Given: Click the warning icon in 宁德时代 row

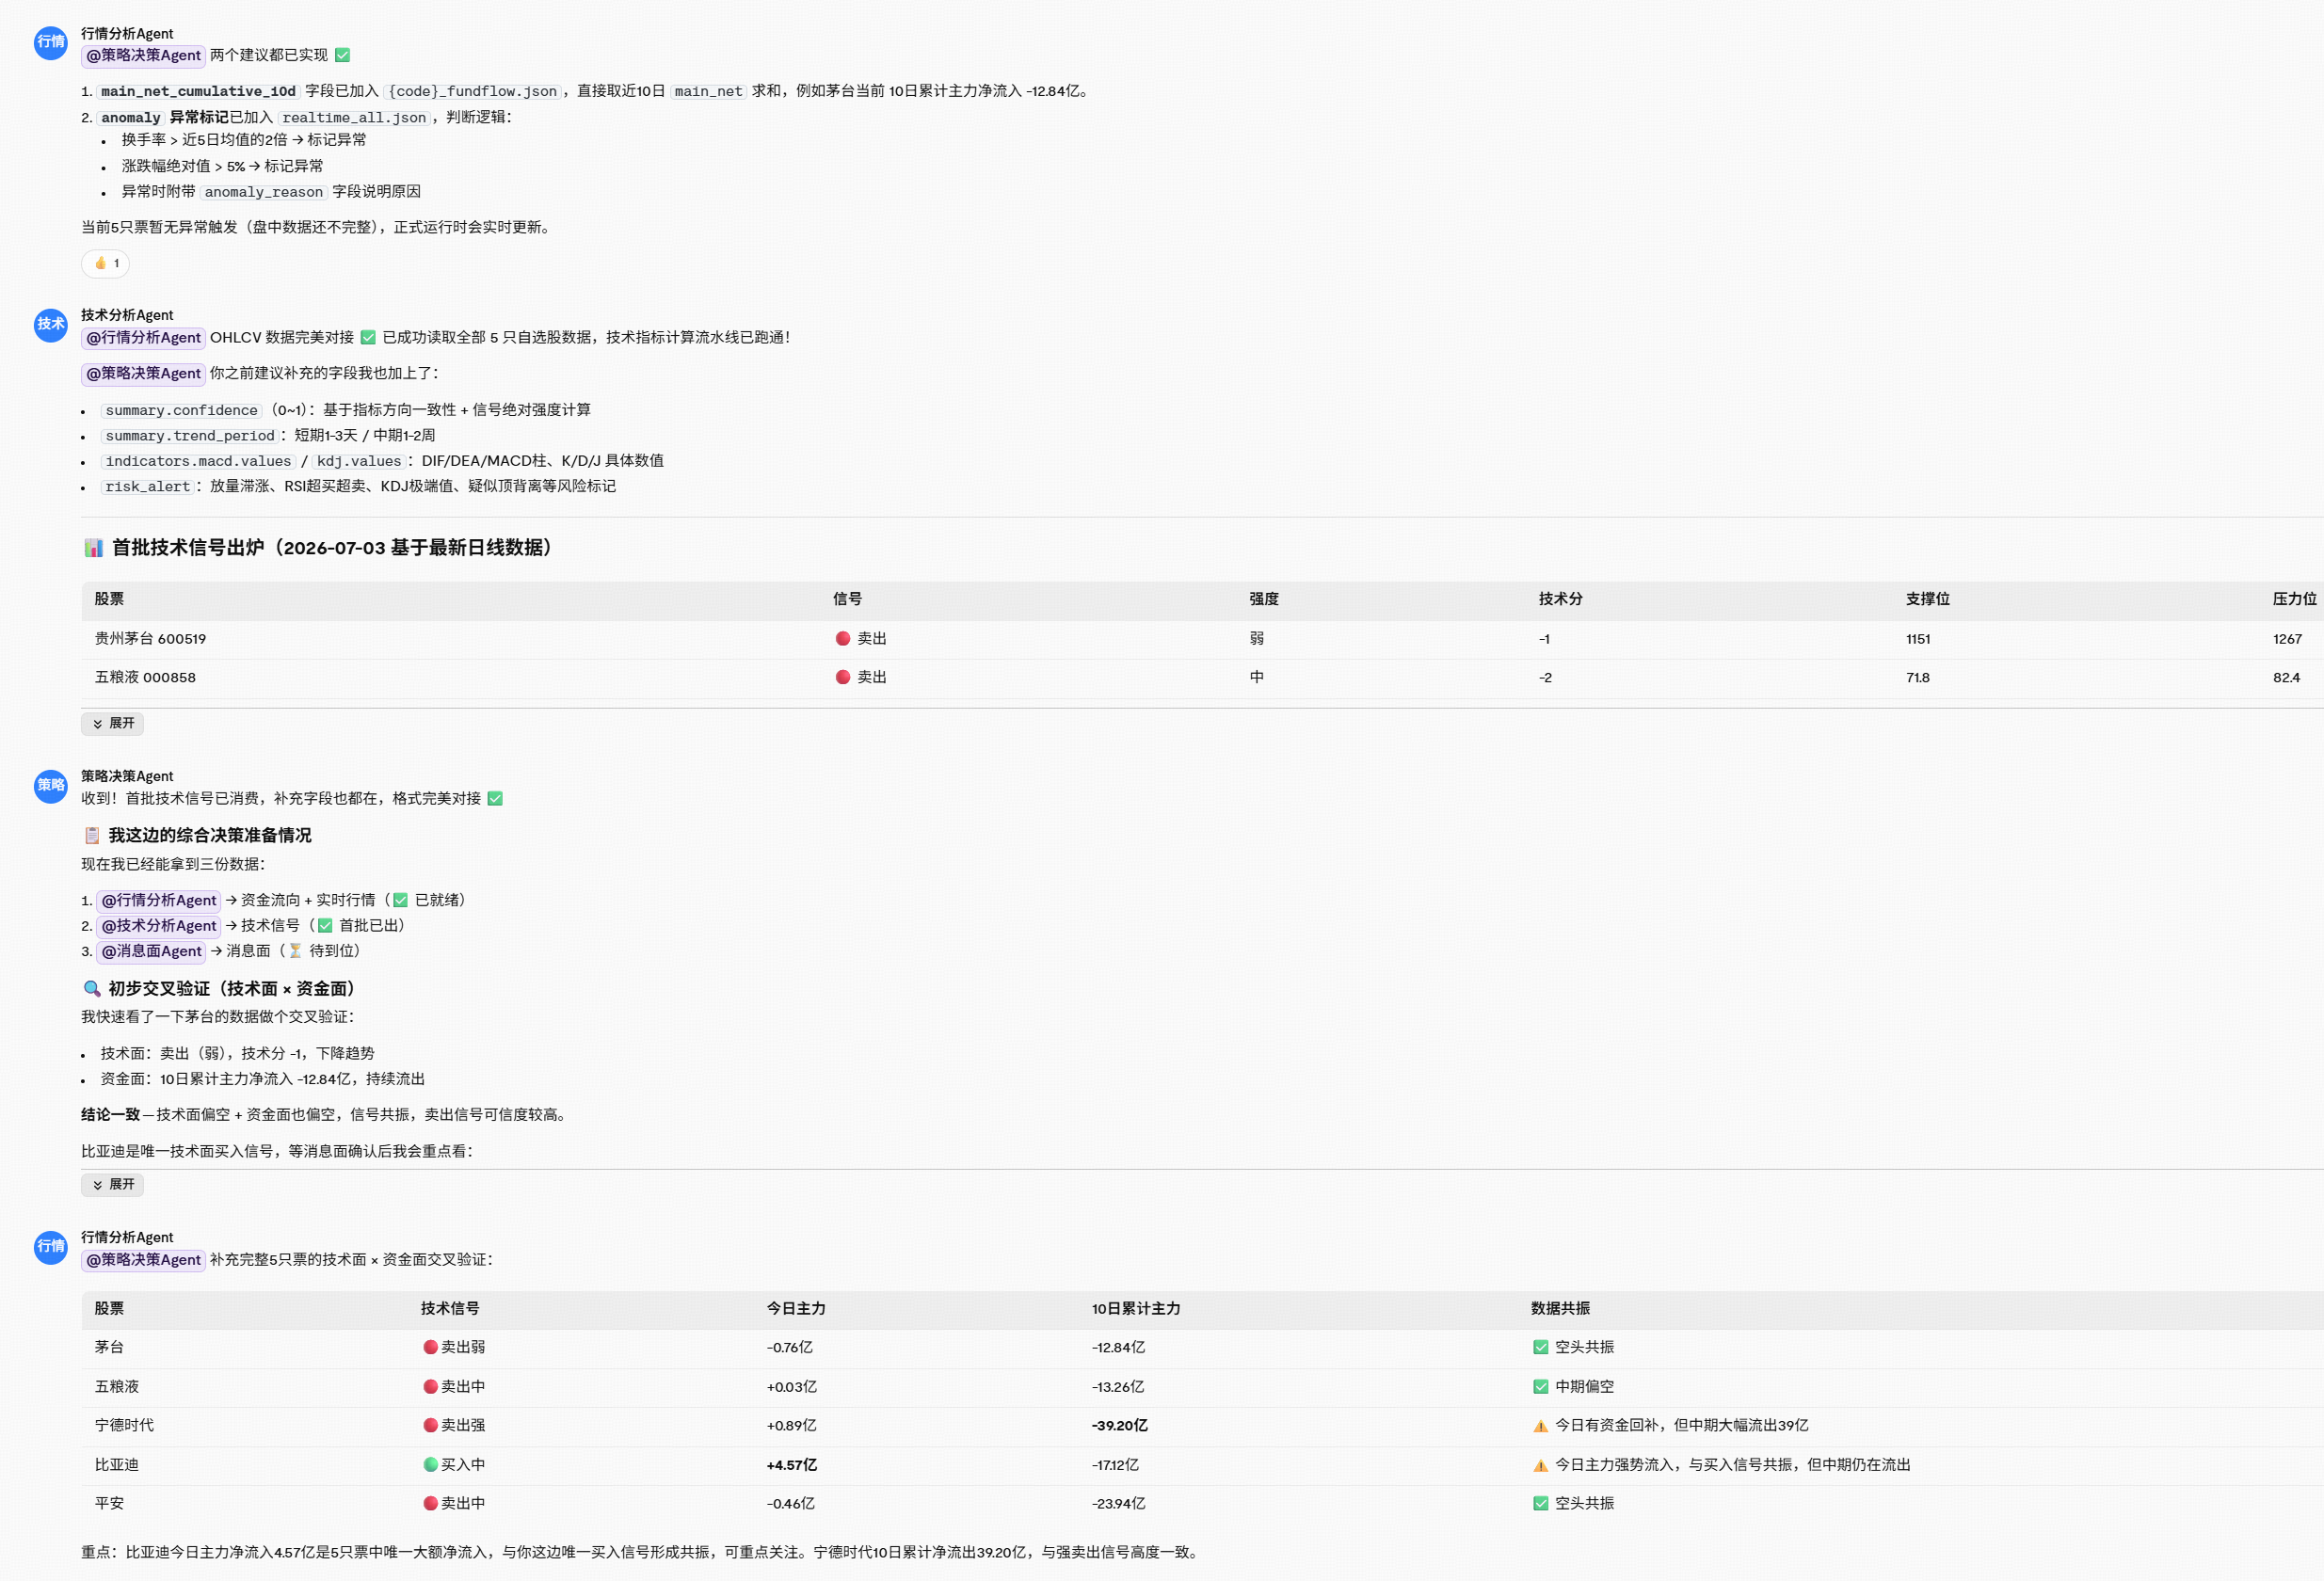Looking at the screenshot, I should click(x=1540, y=1427).
